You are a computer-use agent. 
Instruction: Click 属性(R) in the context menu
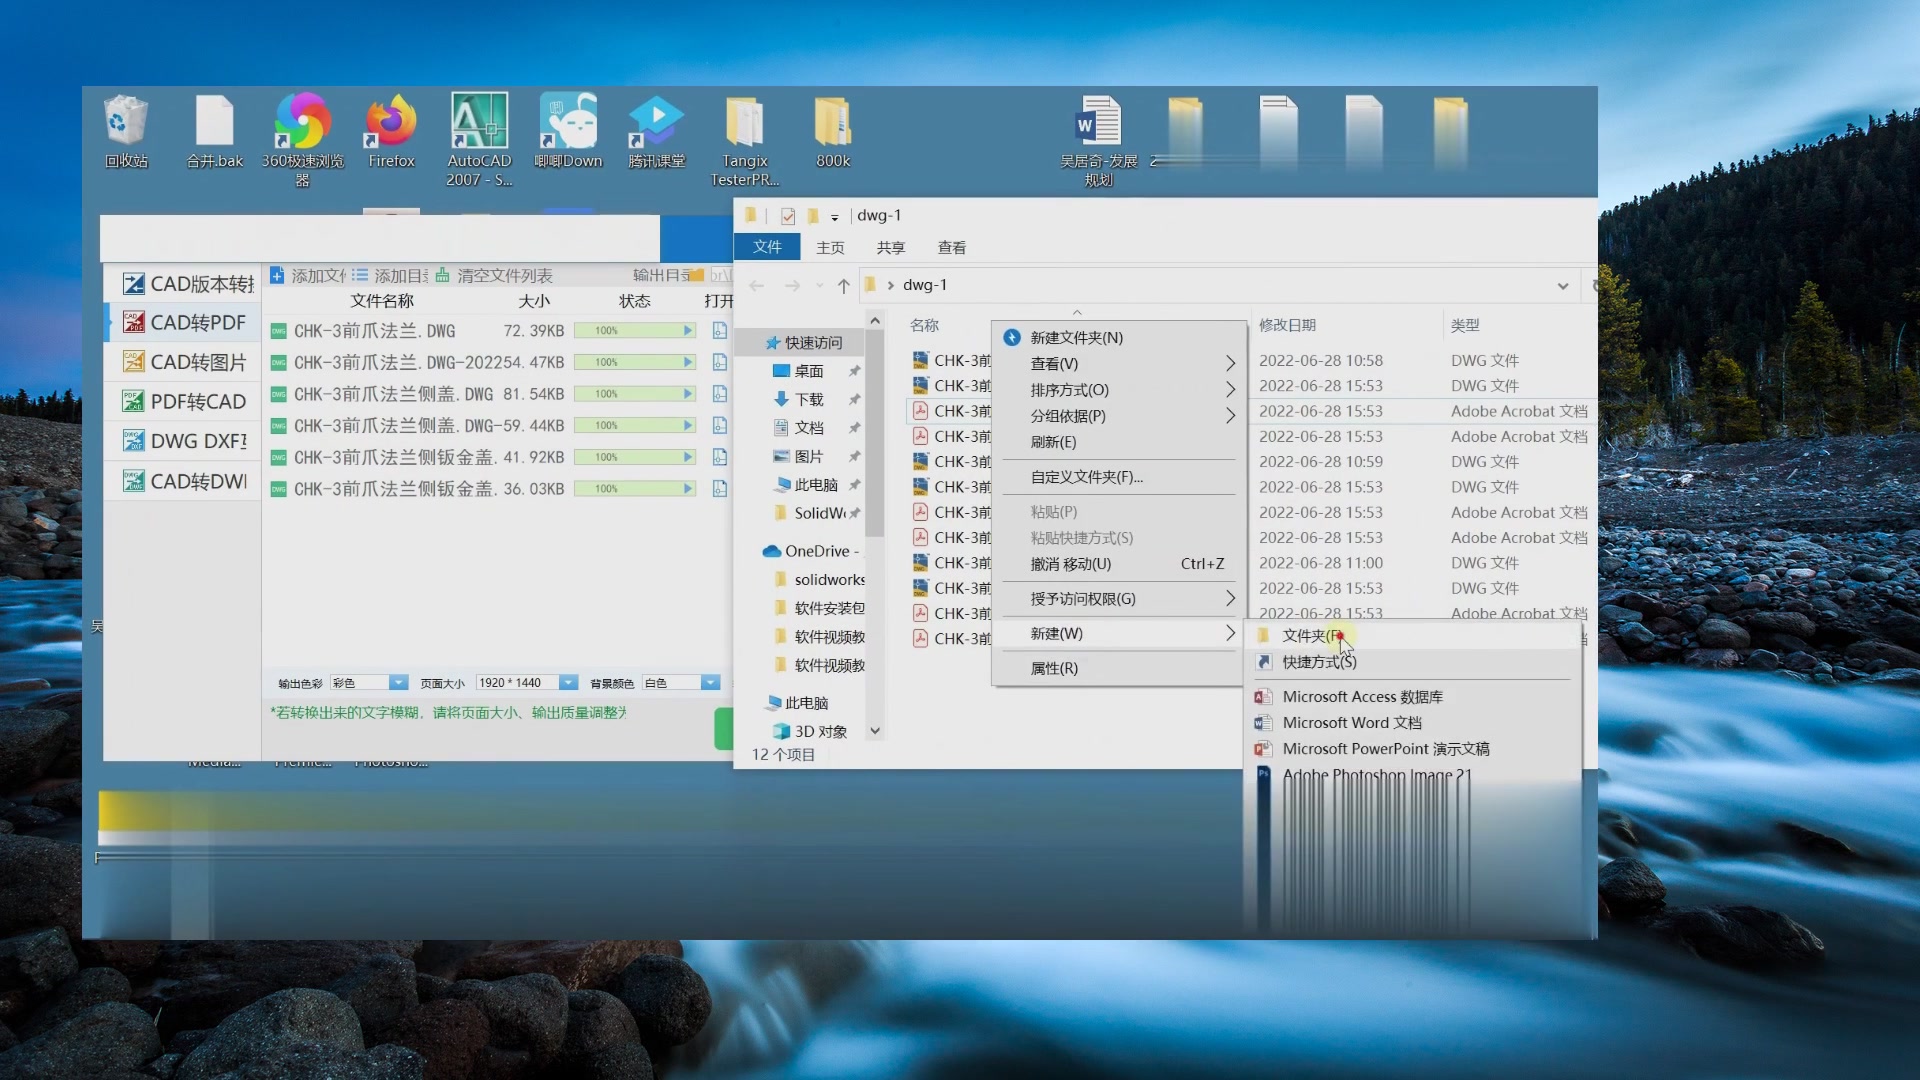[x=1119, y=668]
